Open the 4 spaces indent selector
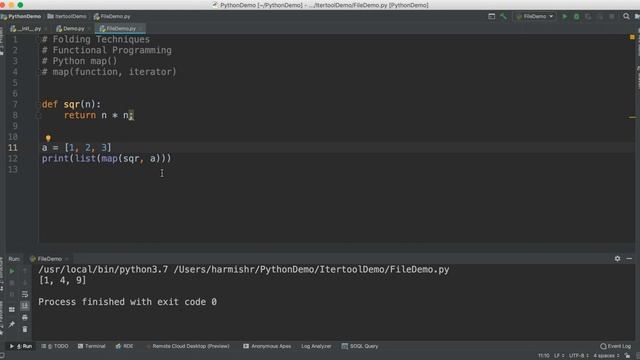This screenshot has height=360, width=640. coord(607,356)
